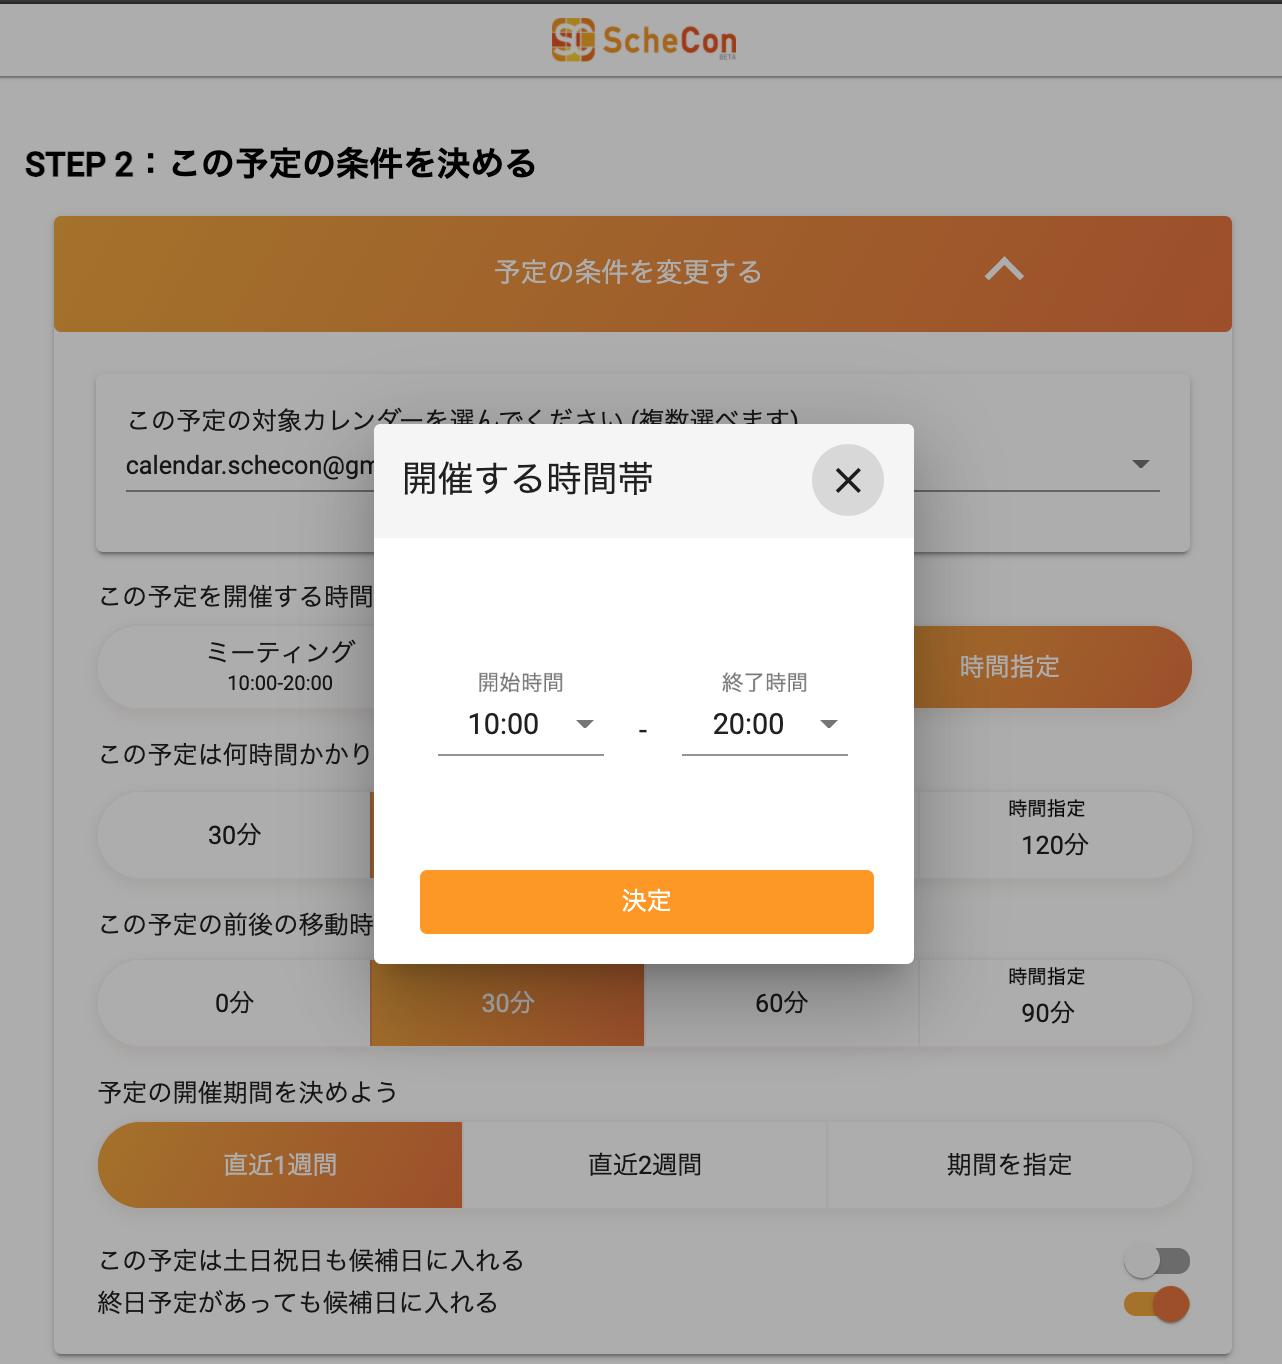Image resolution: width=1282 pixels, height=1364 pixels.
Task: Collapse the 予定の条件を変更する panel chevron
Action: click(x=1004, y=270)
